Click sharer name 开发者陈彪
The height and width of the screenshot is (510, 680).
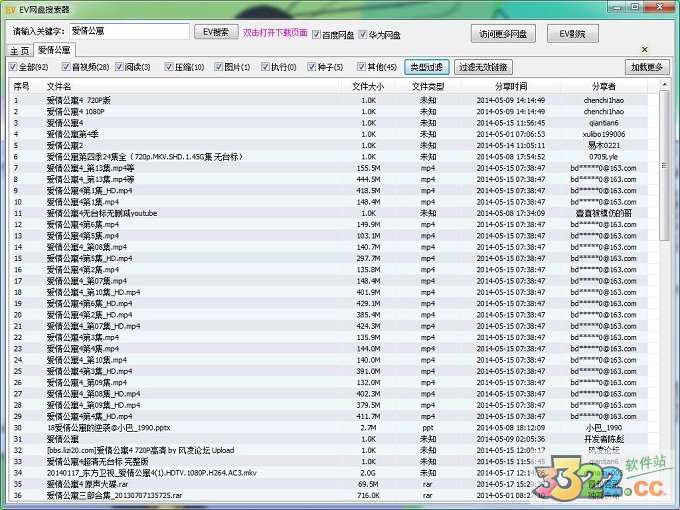604,438
